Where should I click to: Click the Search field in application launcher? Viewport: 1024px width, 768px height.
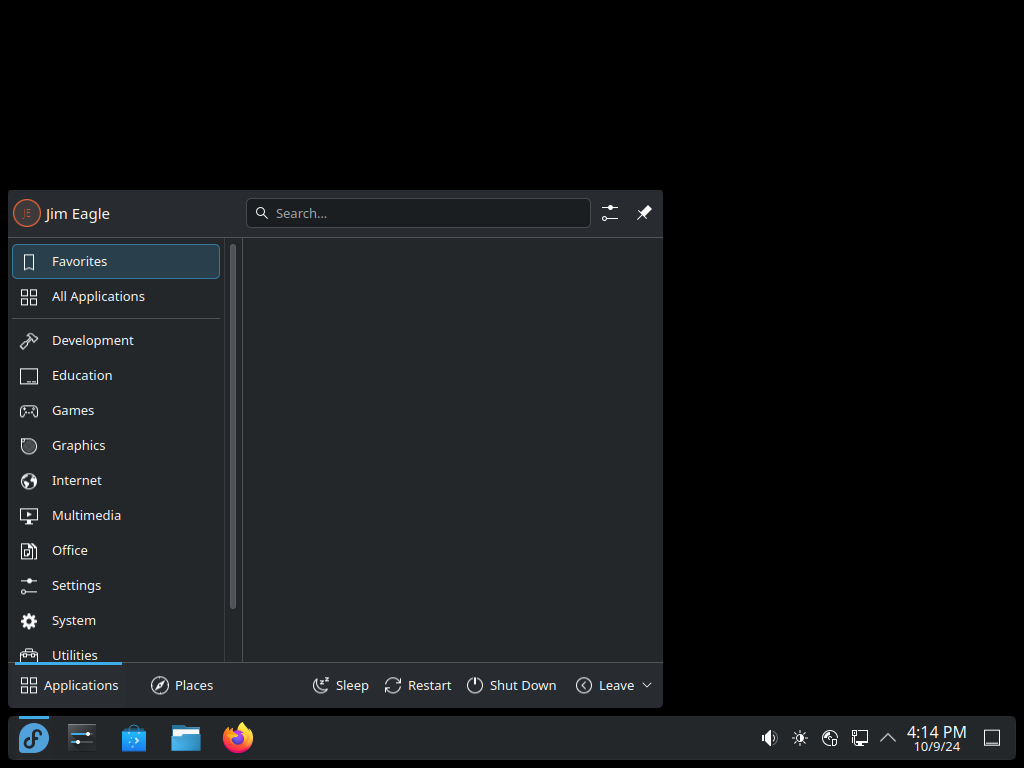(418, 214)
